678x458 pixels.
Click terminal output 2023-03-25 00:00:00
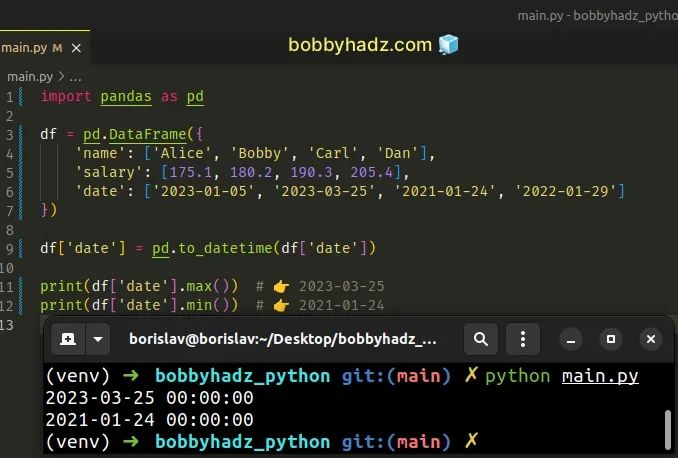(149, 398)
